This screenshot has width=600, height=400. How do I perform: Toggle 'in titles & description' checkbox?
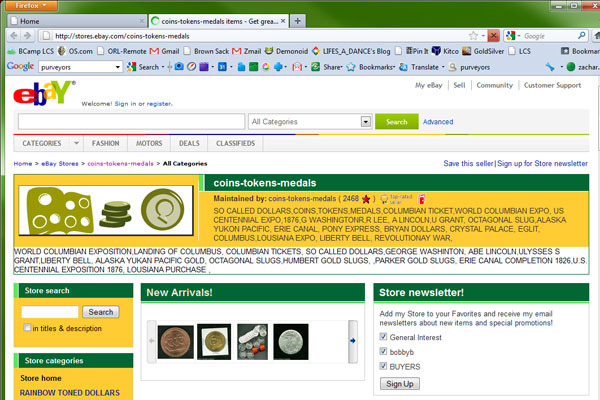coord(27,328)
